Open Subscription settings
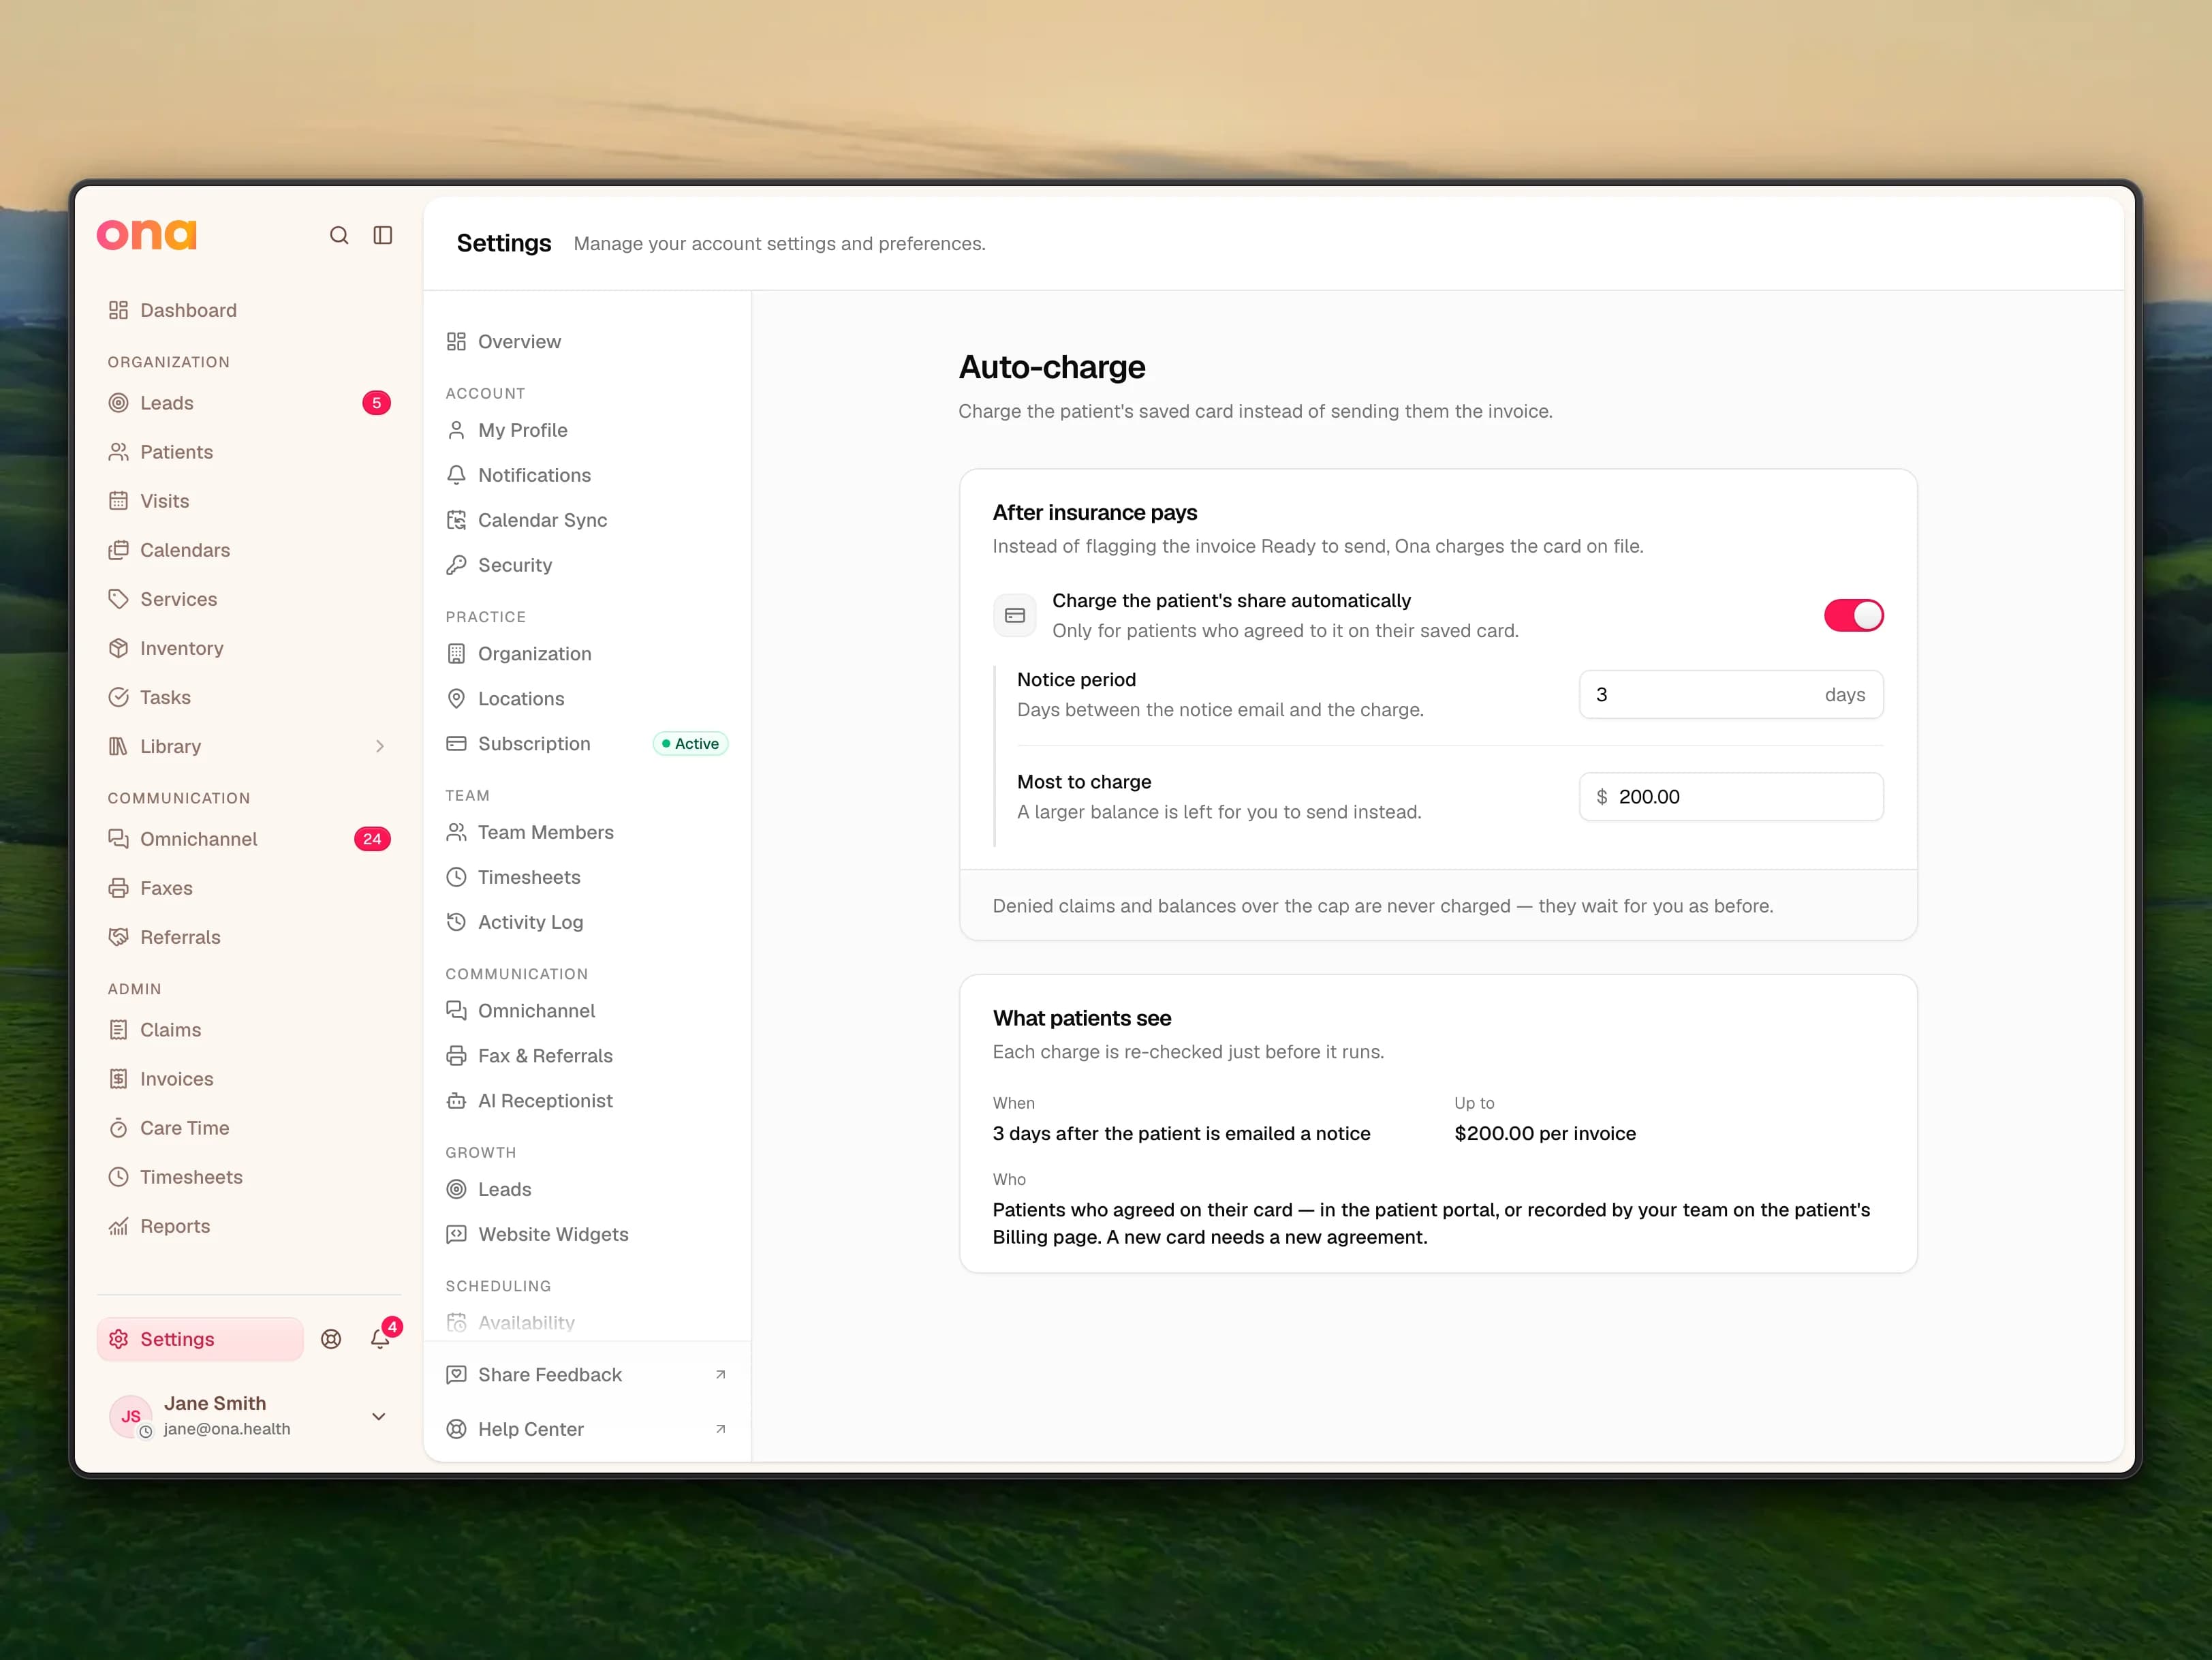This screenshot has width=2212, height=1660. point(587,744)
